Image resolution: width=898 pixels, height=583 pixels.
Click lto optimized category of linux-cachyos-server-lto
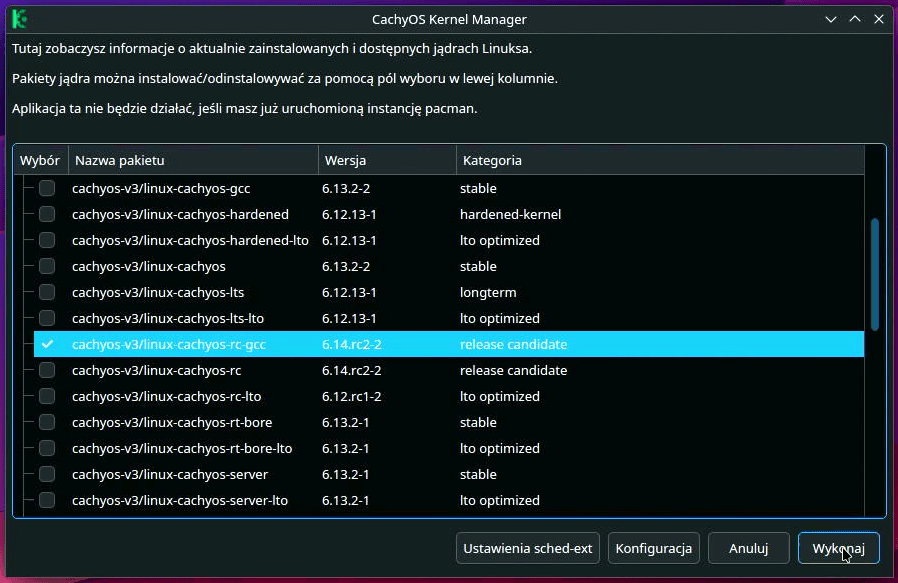(499, 501)
